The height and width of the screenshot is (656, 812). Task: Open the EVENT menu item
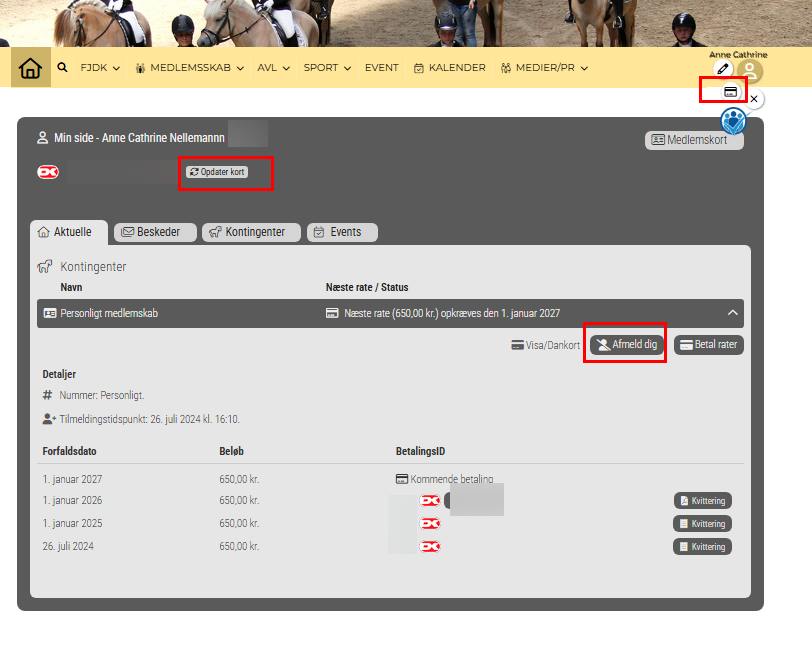point(381,68)
